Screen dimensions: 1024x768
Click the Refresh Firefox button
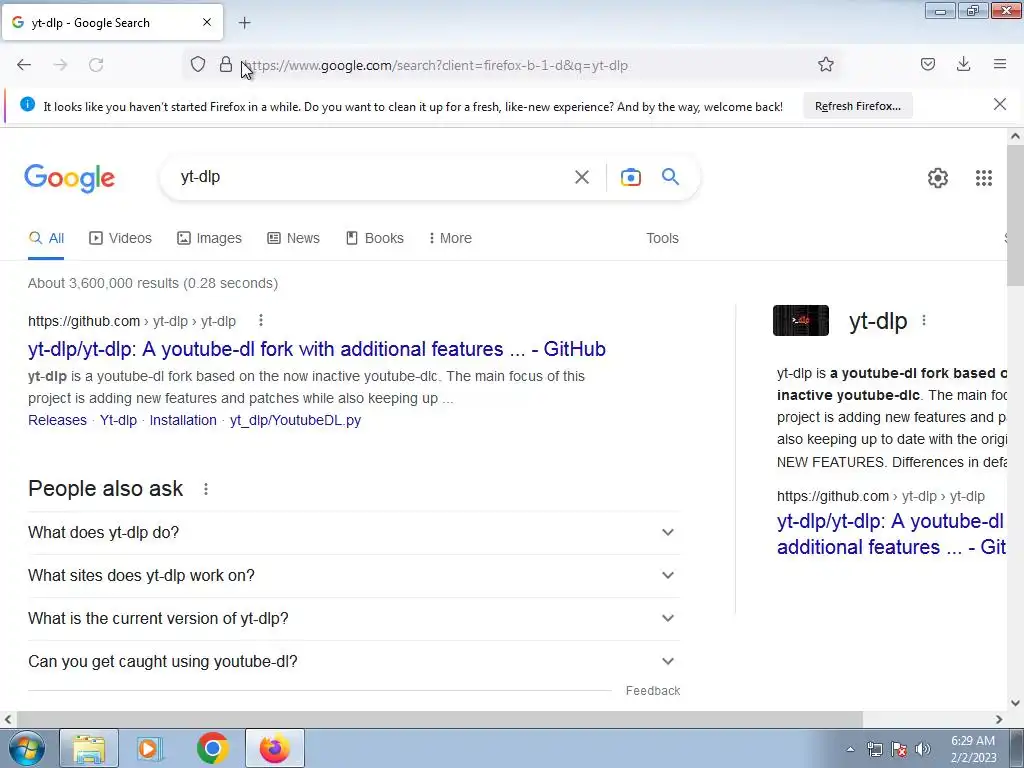coord(857,106)
